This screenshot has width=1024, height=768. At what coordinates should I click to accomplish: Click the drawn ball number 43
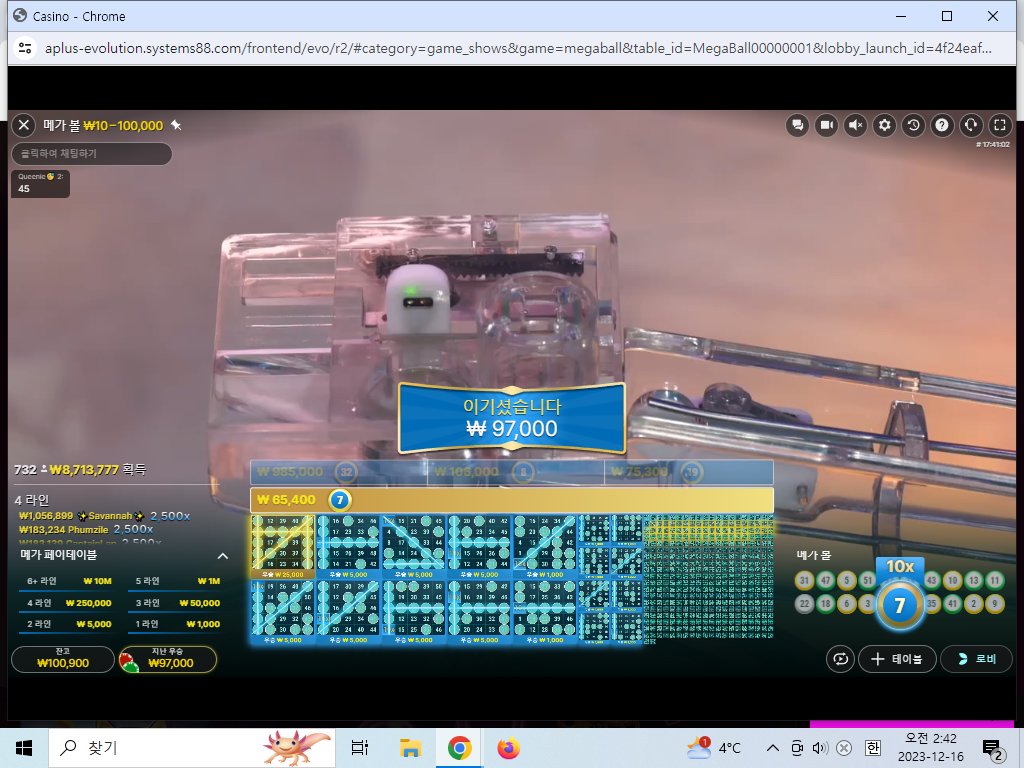931,580
